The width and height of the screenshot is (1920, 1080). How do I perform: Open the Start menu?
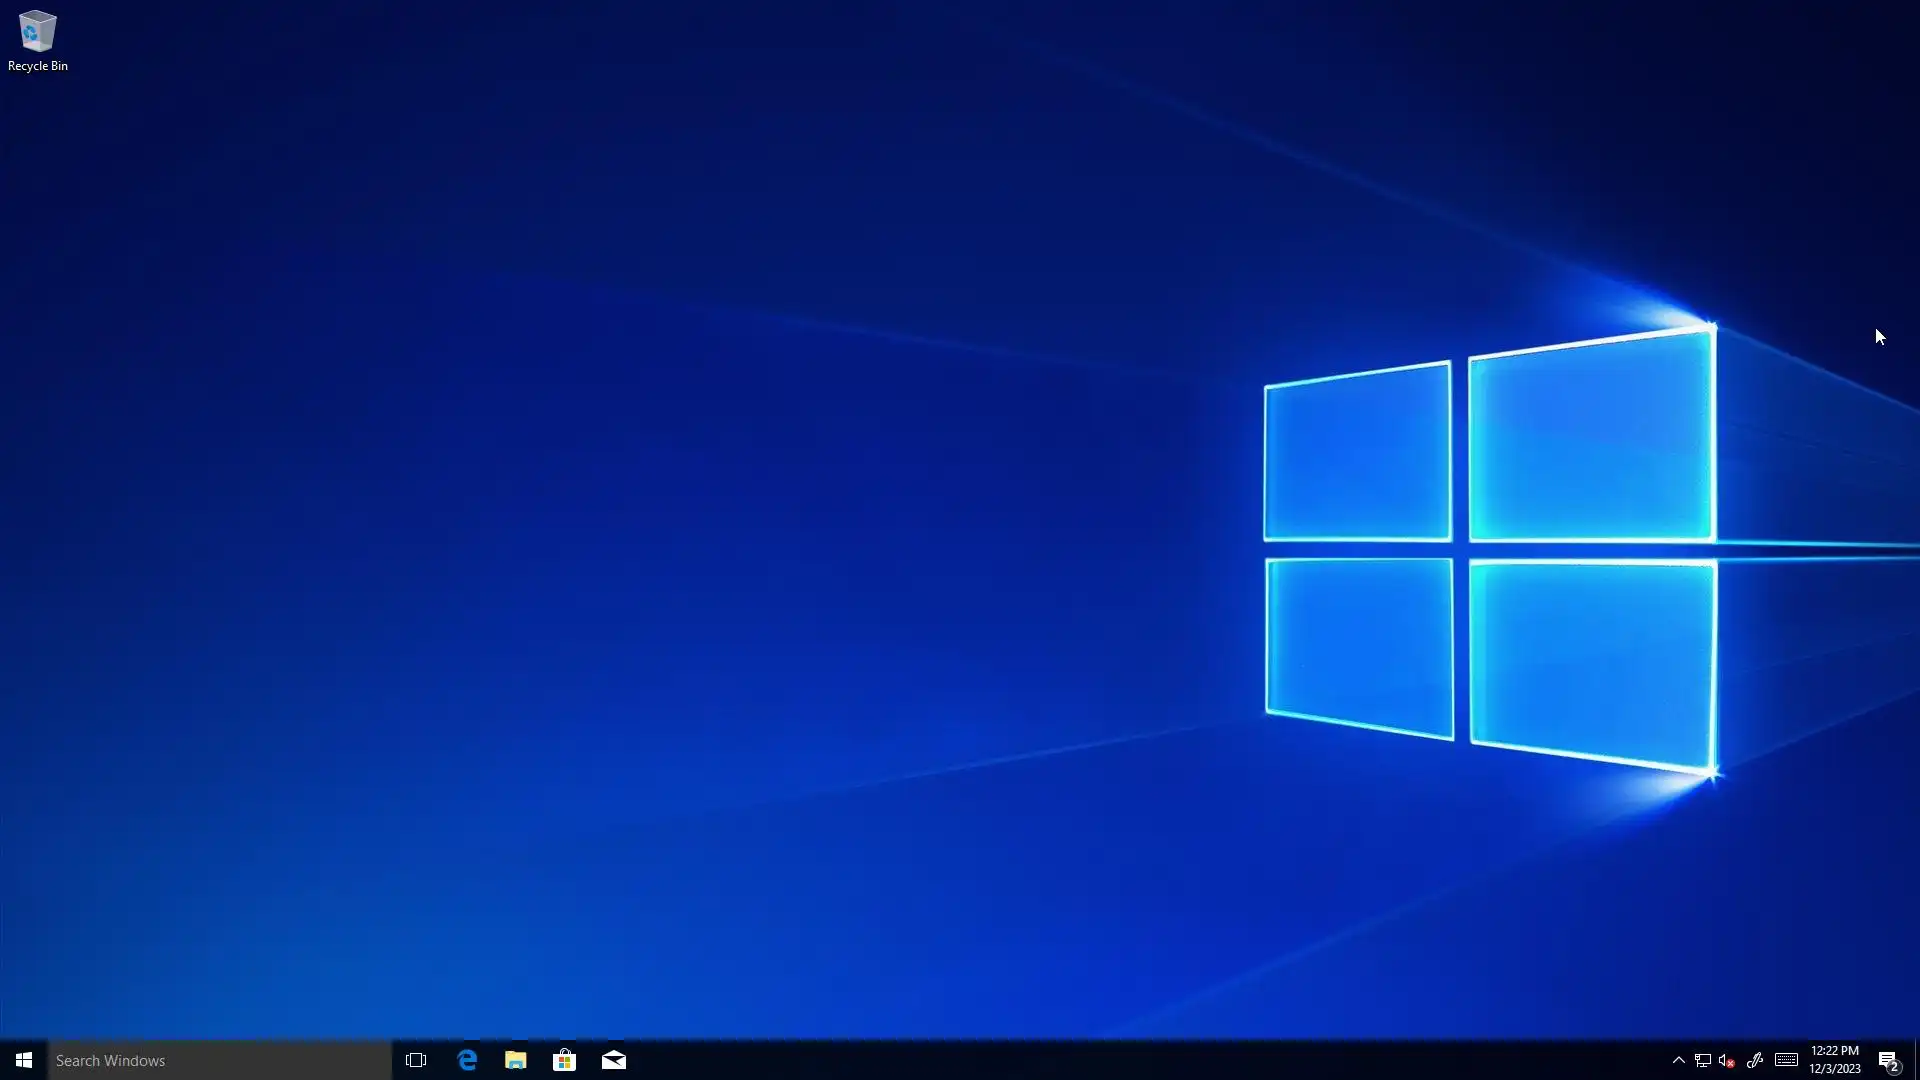[x=24, y=1060]
